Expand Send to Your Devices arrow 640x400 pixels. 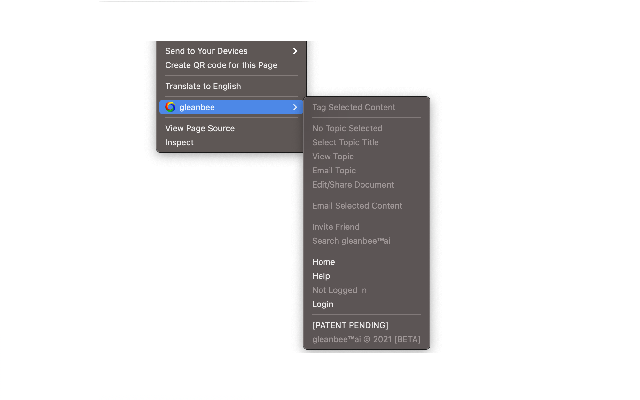pos(294,51)
